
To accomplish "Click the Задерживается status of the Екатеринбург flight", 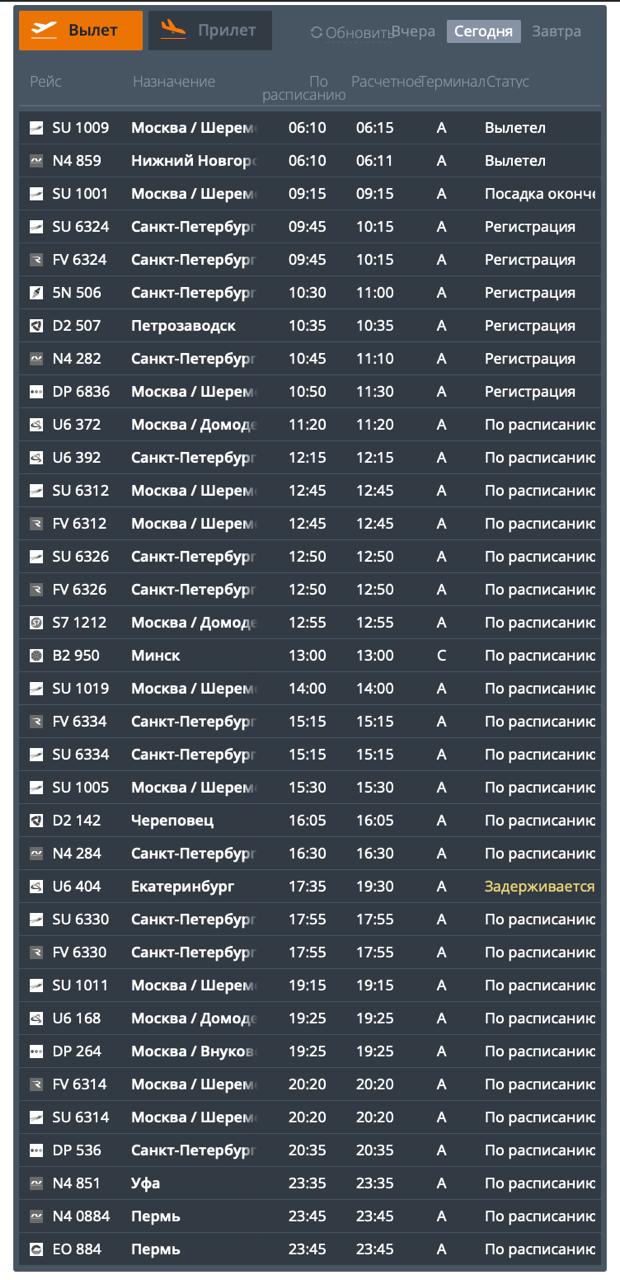I will pos(539,887).
